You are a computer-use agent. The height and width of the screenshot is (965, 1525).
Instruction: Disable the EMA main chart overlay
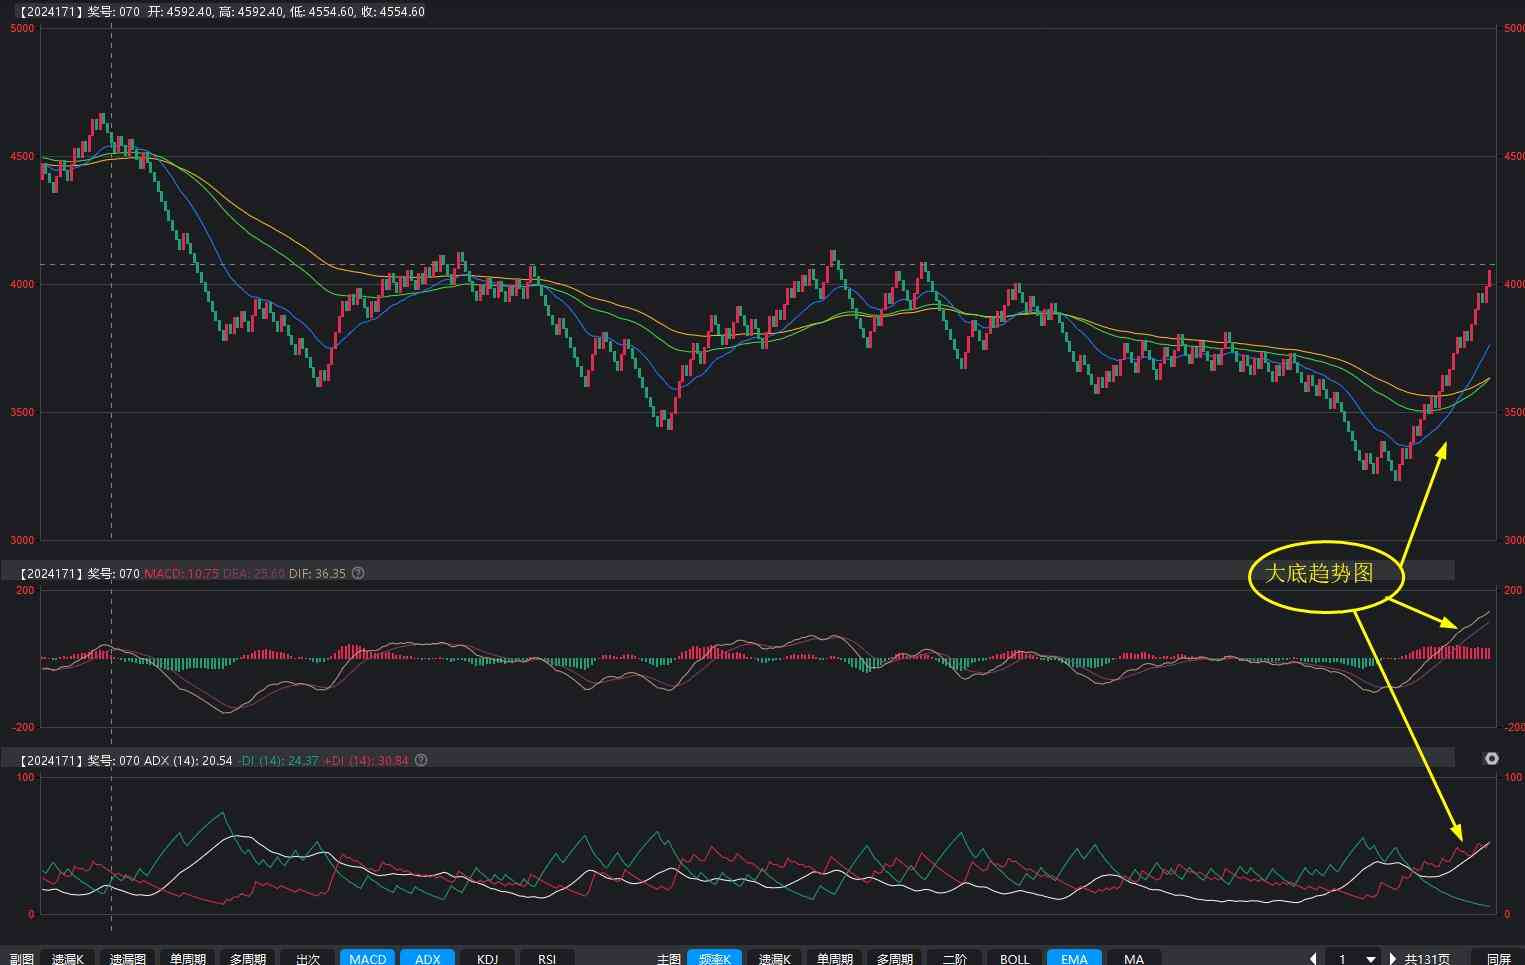pyautogui.click(x=1074, y=958)
